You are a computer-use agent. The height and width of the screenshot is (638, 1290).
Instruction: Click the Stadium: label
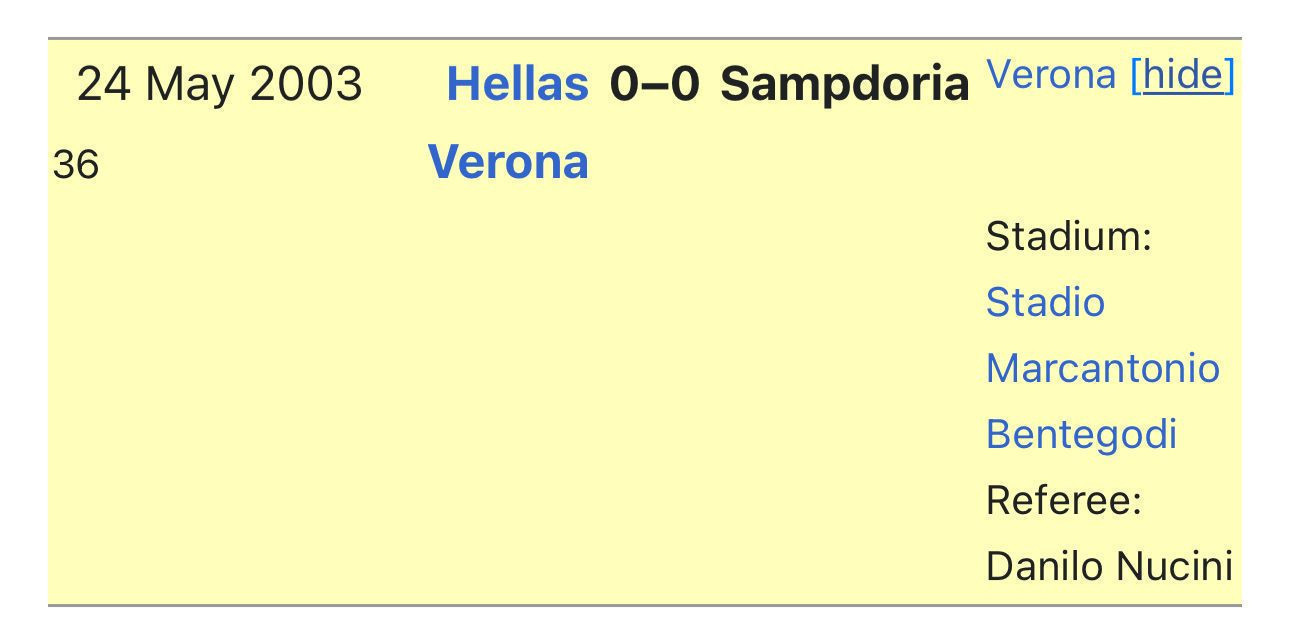[x=1069, y=237]
